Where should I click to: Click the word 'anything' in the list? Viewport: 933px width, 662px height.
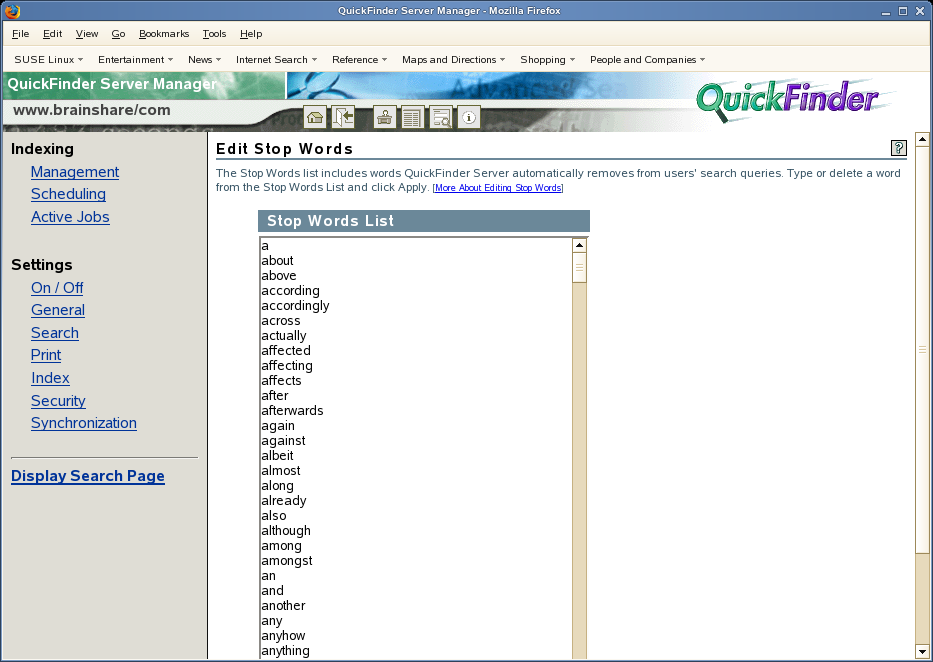click(286, 651)
